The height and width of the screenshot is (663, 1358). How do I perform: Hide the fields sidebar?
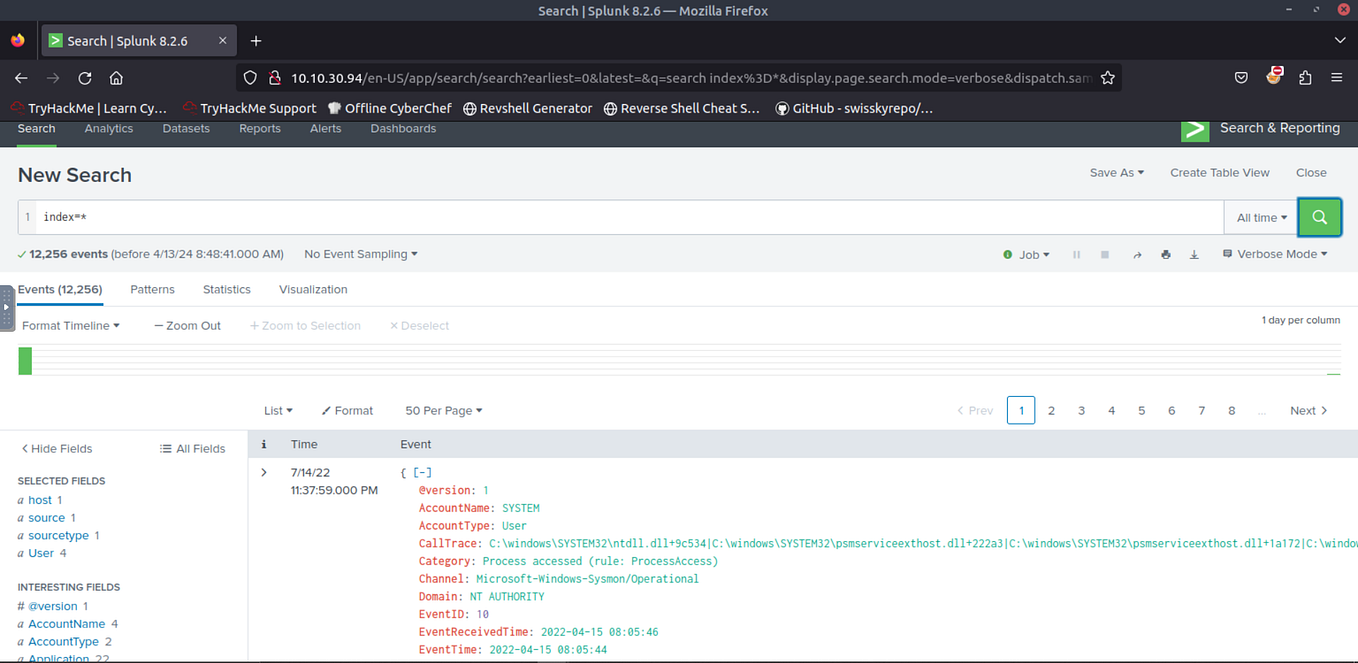[x=55, y=448]
